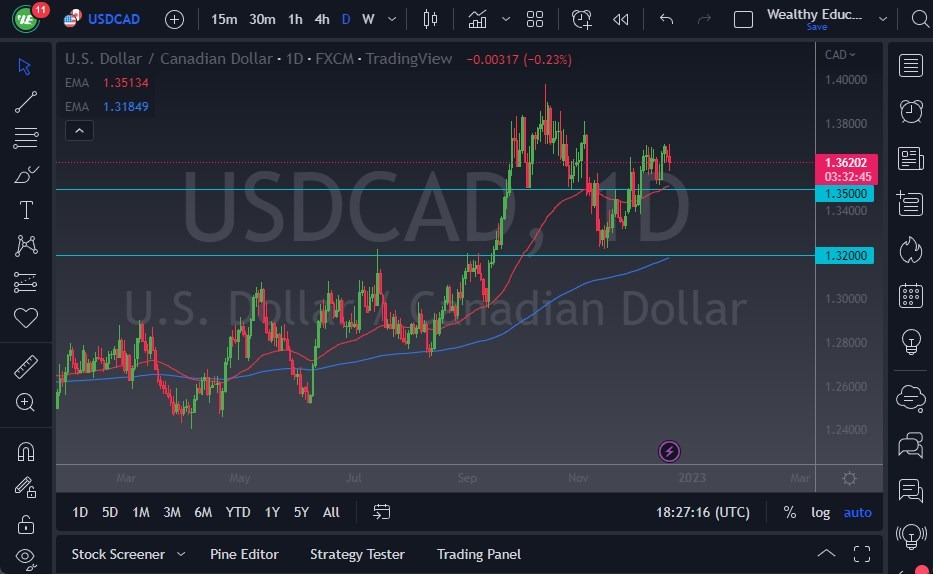The image size is (933, 574).
Task: Click the purple lightning event marker
Action: coord(669,451)
